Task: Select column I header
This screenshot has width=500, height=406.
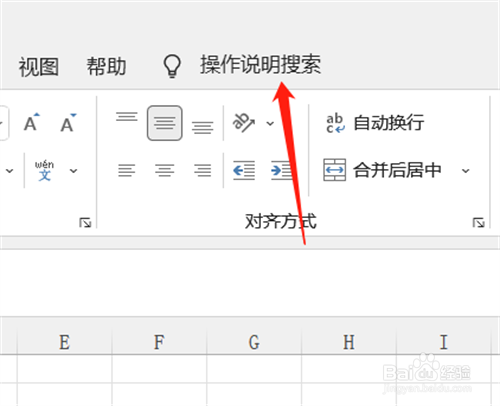Action: click(444, 342)
